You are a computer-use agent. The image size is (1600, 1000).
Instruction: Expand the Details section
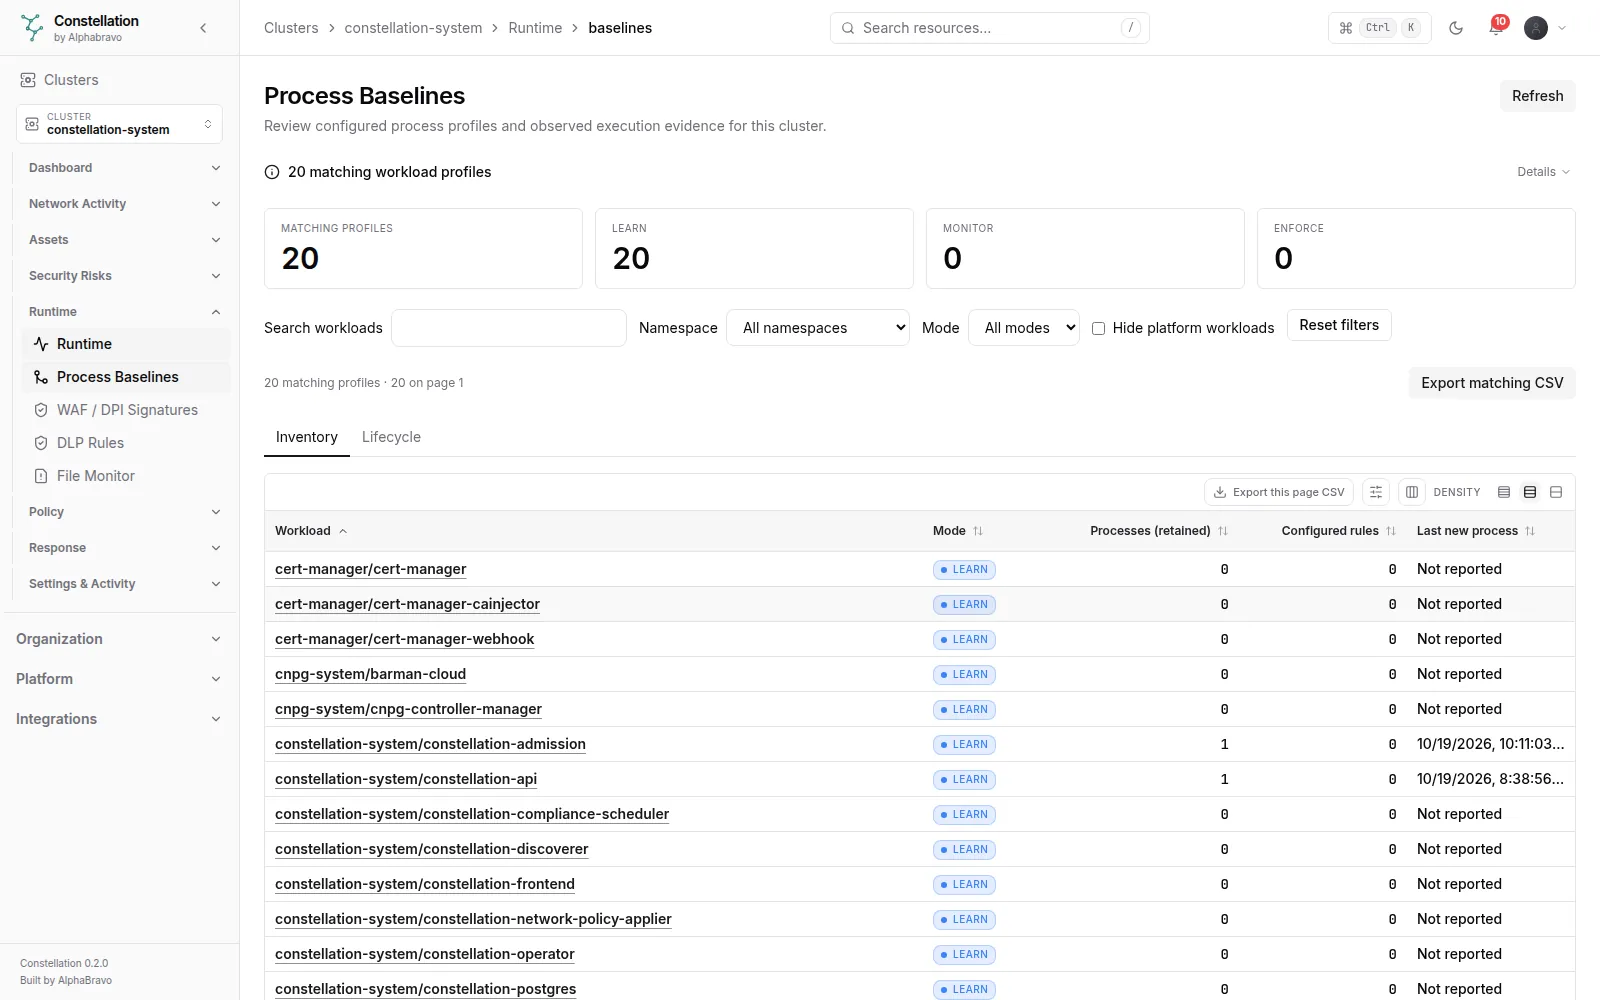click(x=1543, y=172)
